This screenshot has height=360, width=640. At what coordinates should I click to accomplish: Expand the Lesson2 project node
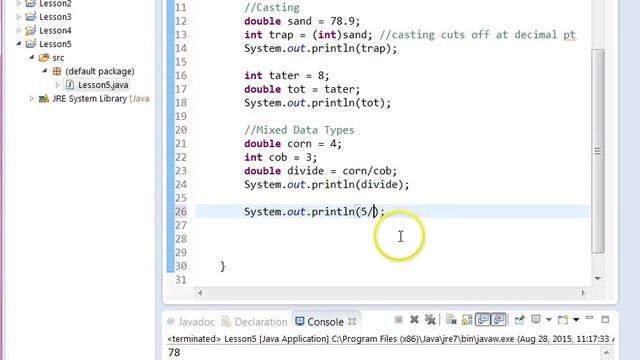[x=18, y=4]
